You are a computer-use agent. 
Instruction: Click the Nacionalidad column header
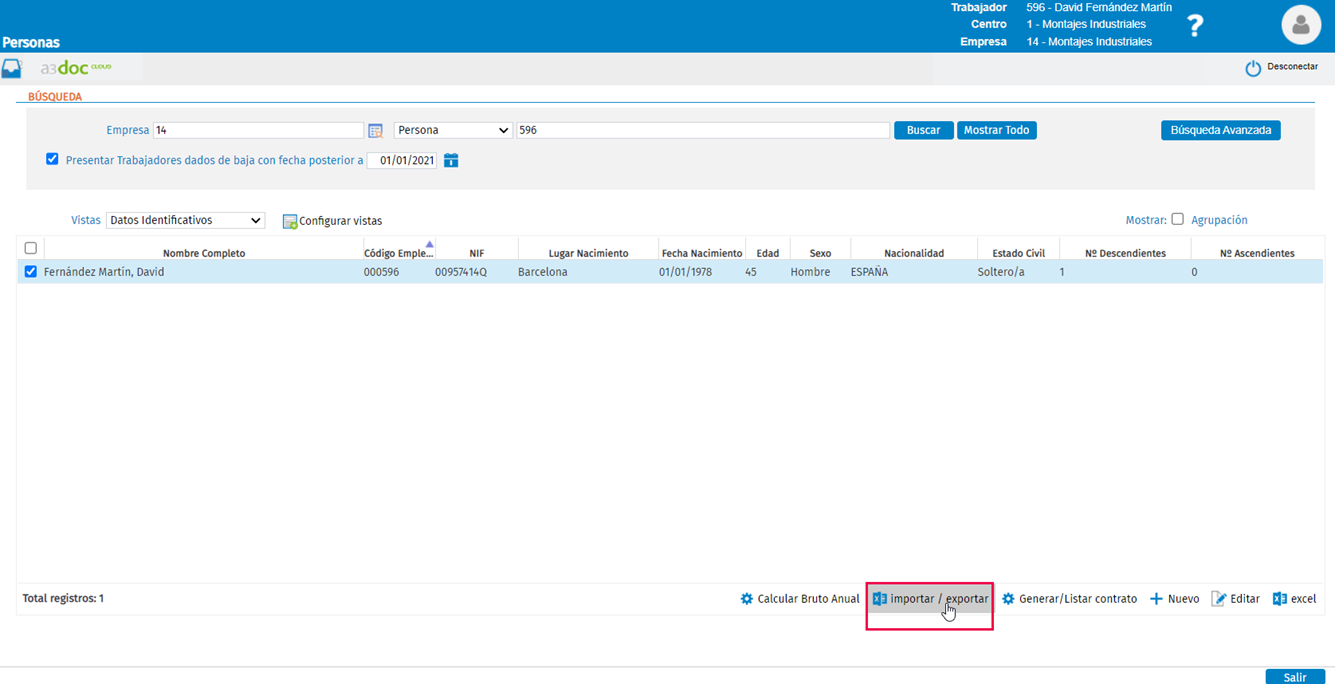(x=914, y=253)
